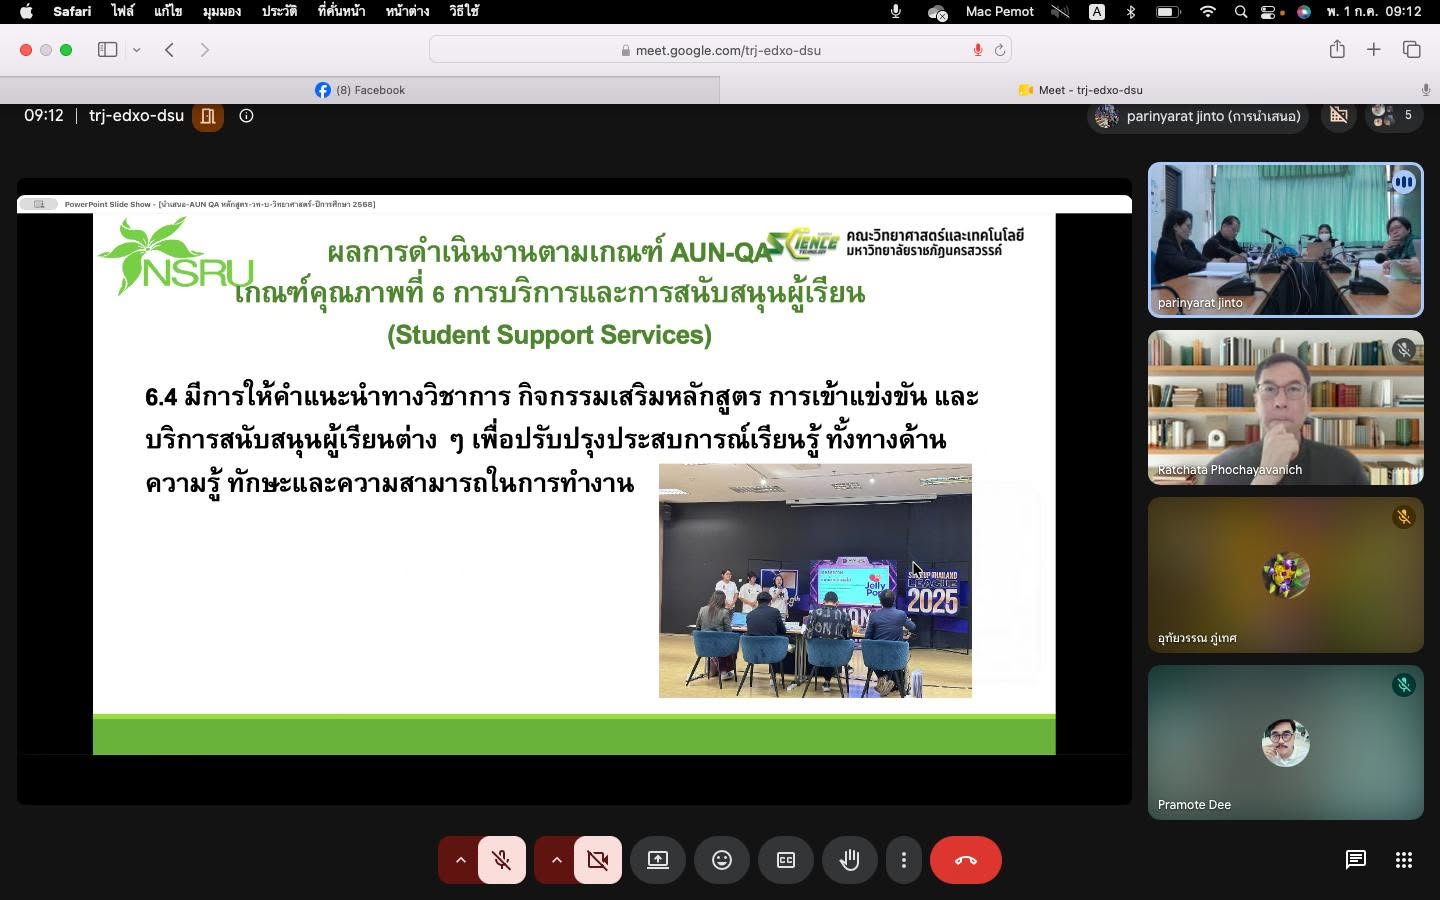Open meeting details info icon

tap(246, 116)
